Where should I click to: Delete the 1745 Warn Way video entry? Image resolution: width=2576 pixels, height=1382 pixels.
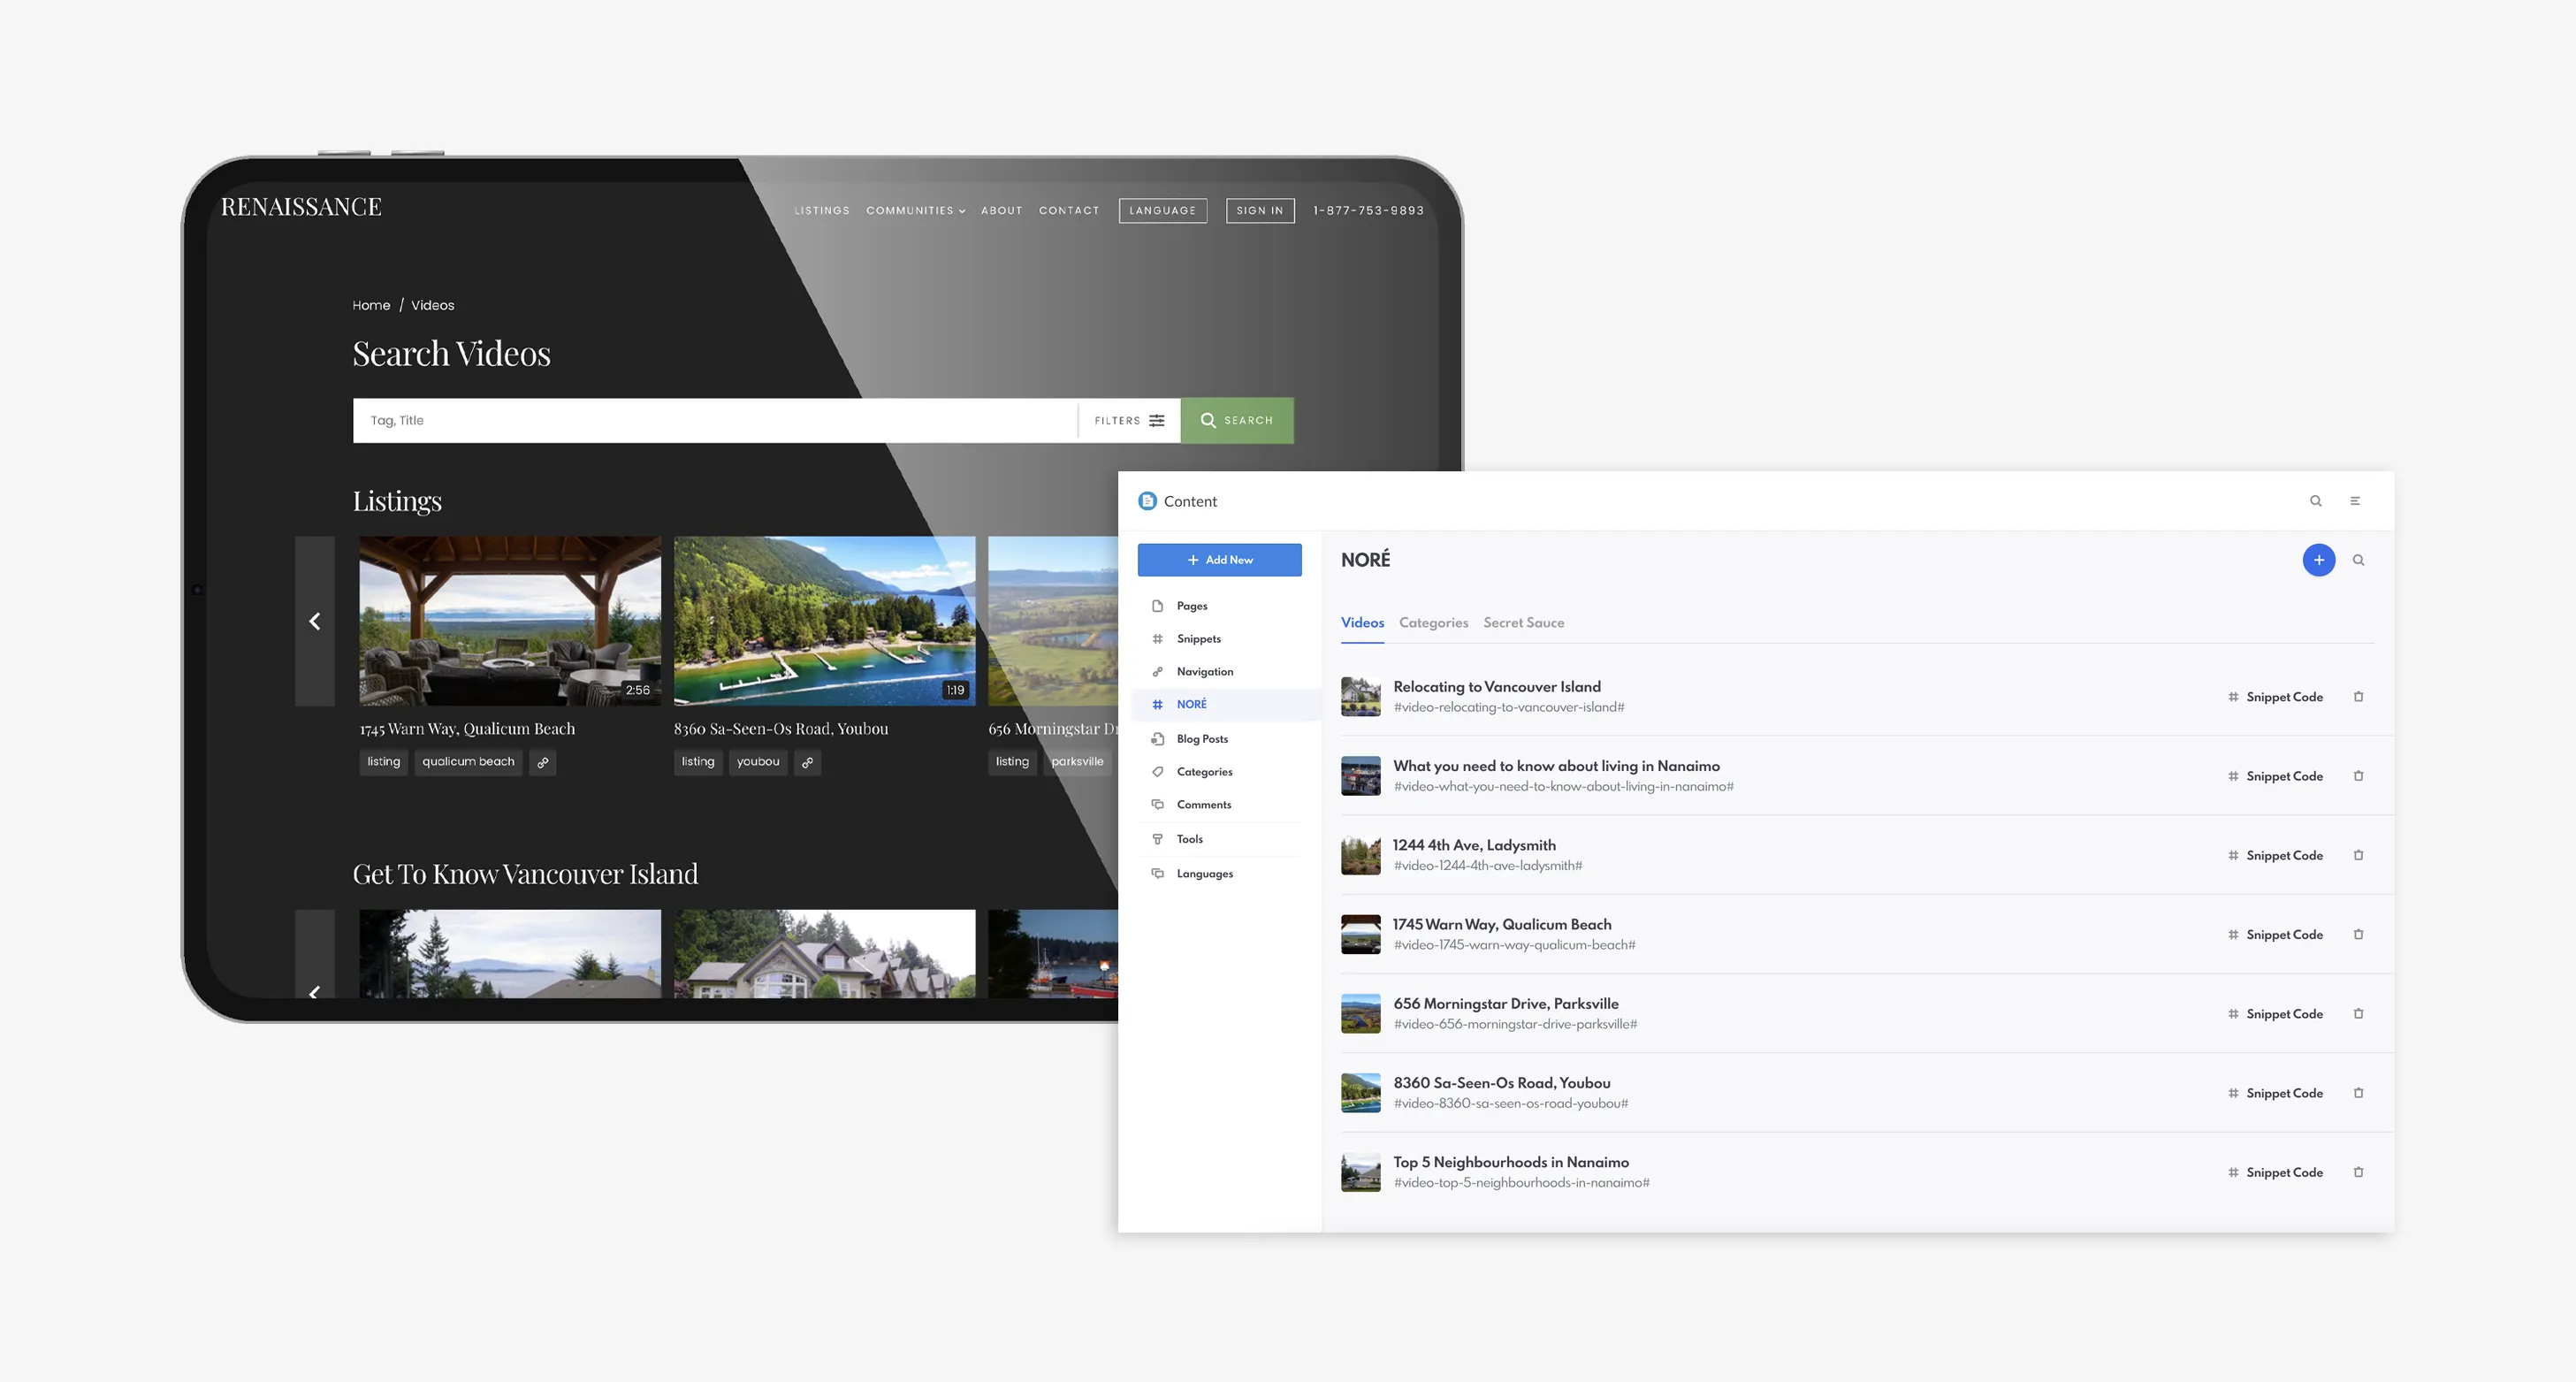click(x=2358, y=934)
